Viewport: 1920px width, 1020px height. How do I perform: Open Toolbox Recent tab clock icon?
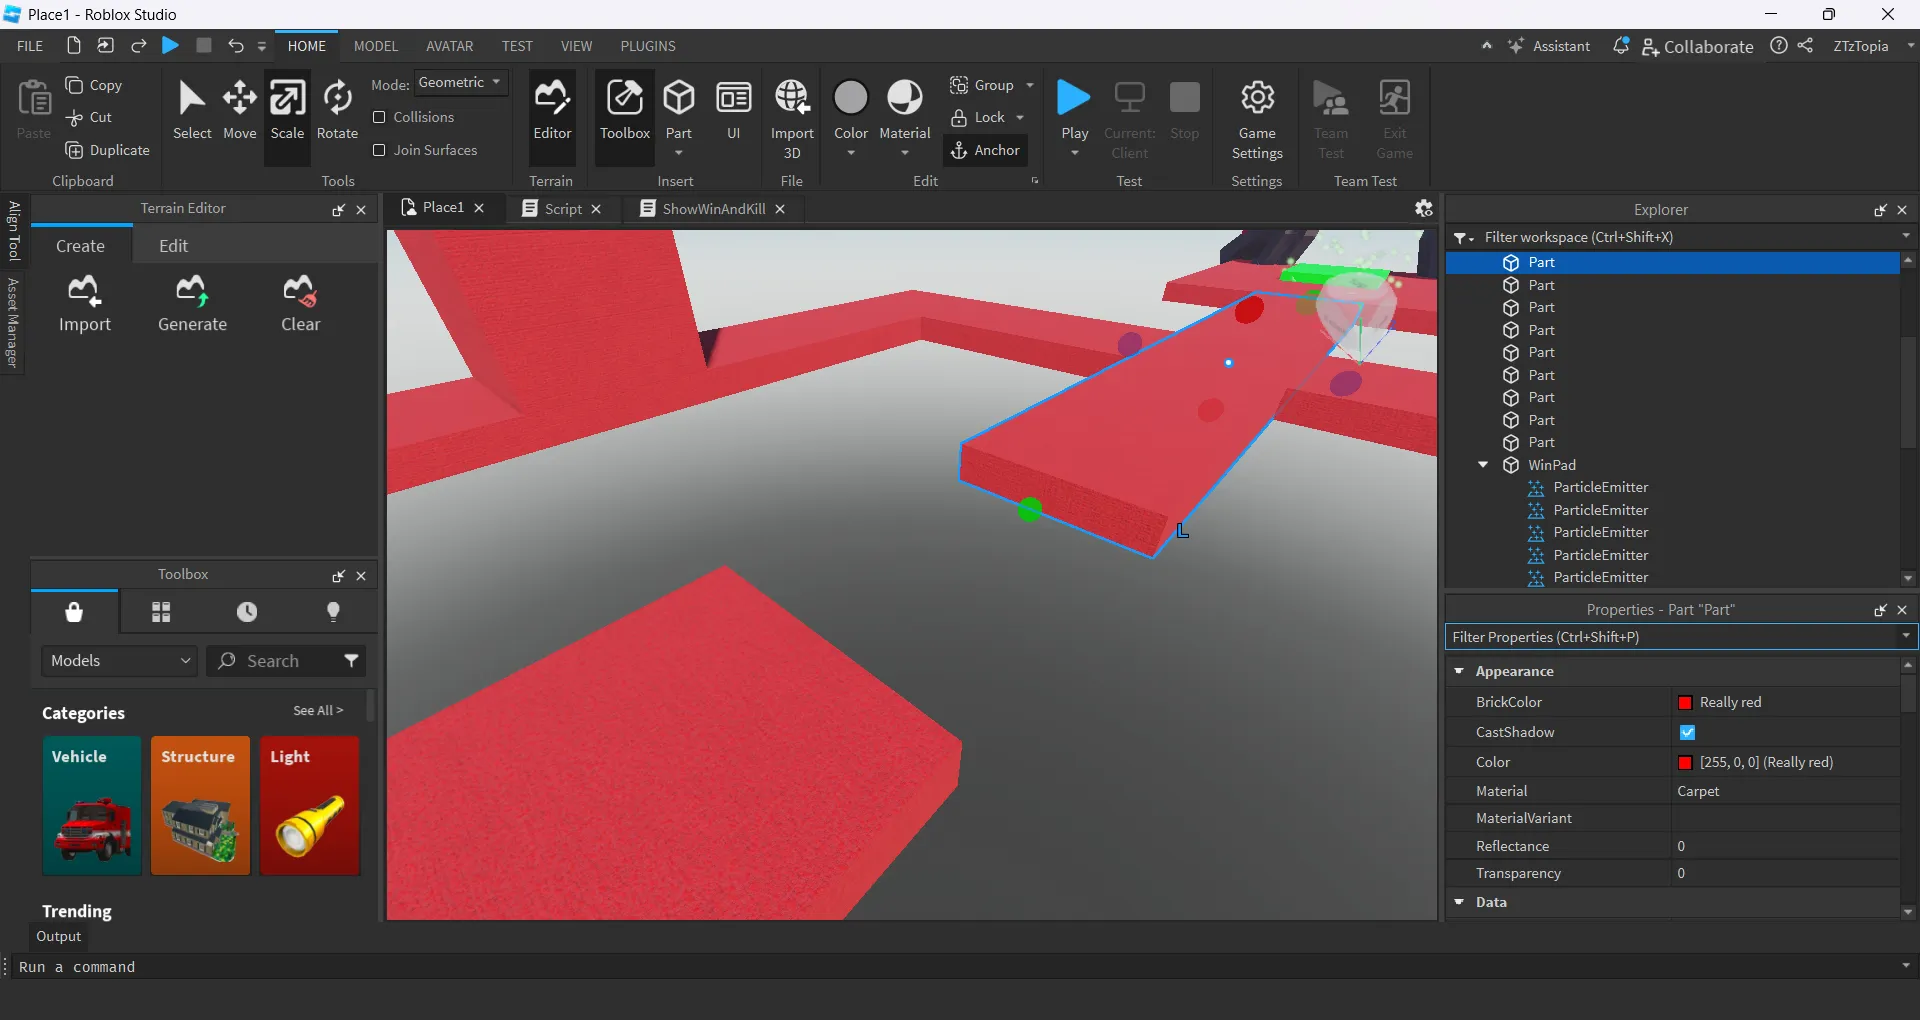(x=247, y=612)
